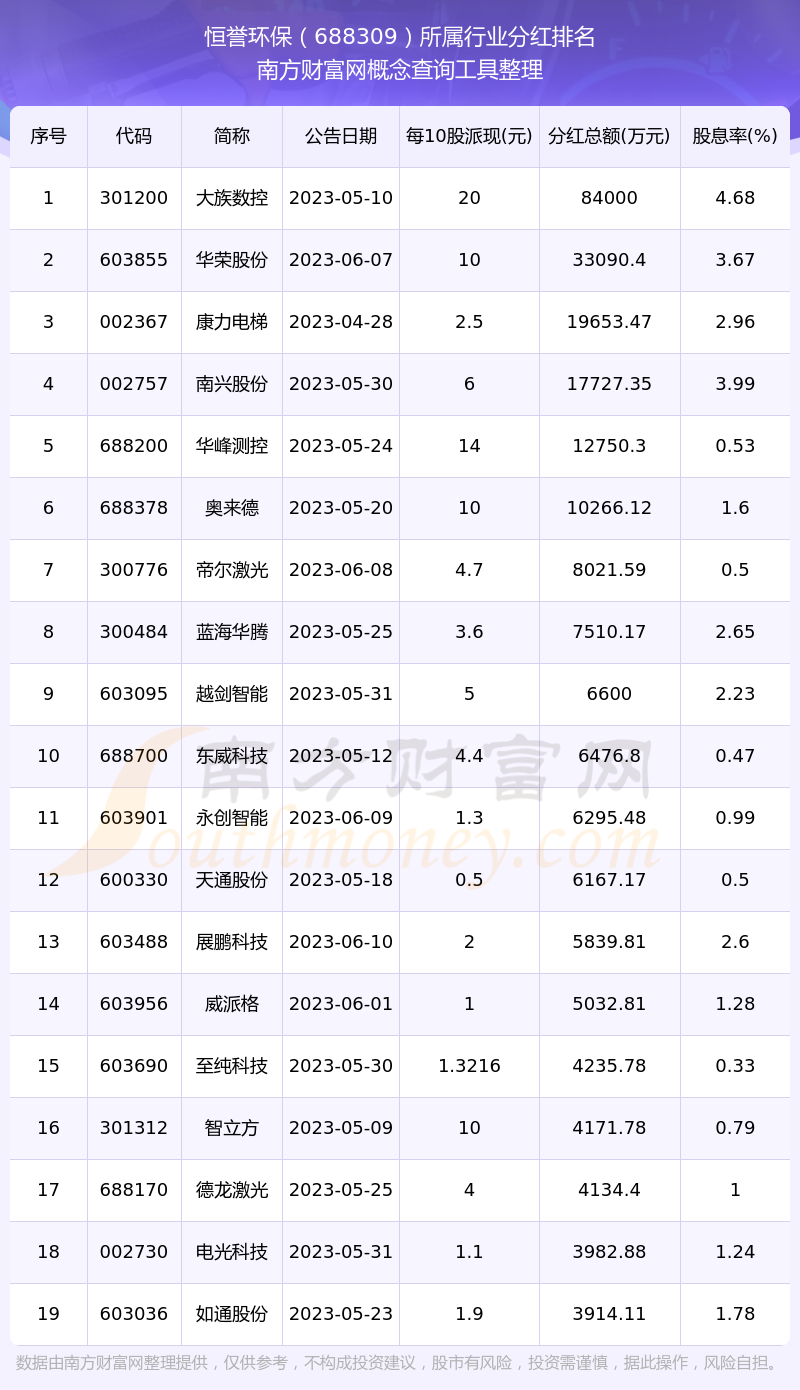
Task: Select stock code 002730
Action: (x=134, y=1252)
